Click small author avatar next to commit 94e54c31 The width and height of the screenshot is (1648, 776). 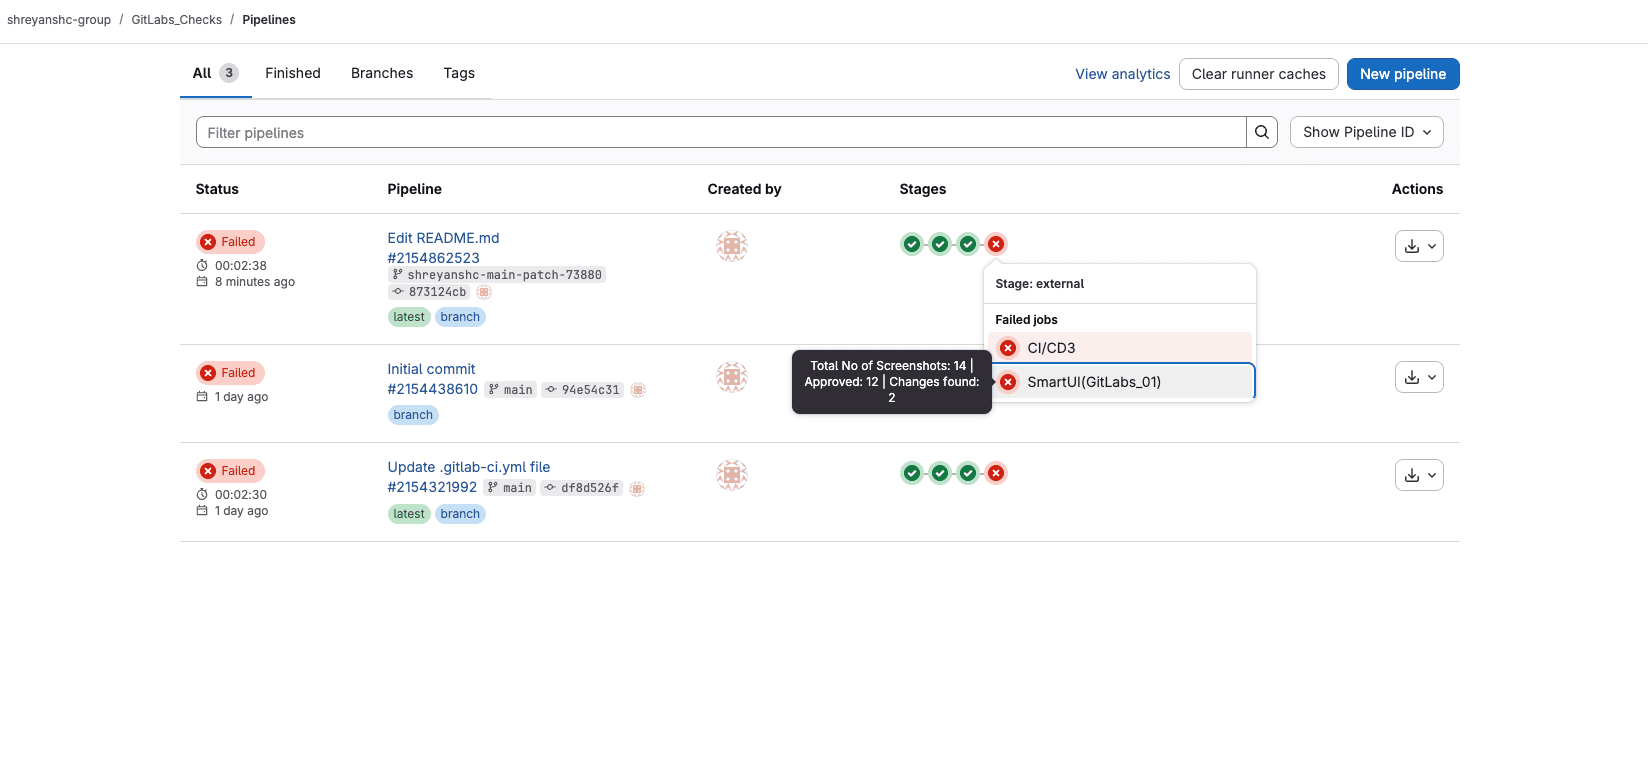[x=638, y=390]
